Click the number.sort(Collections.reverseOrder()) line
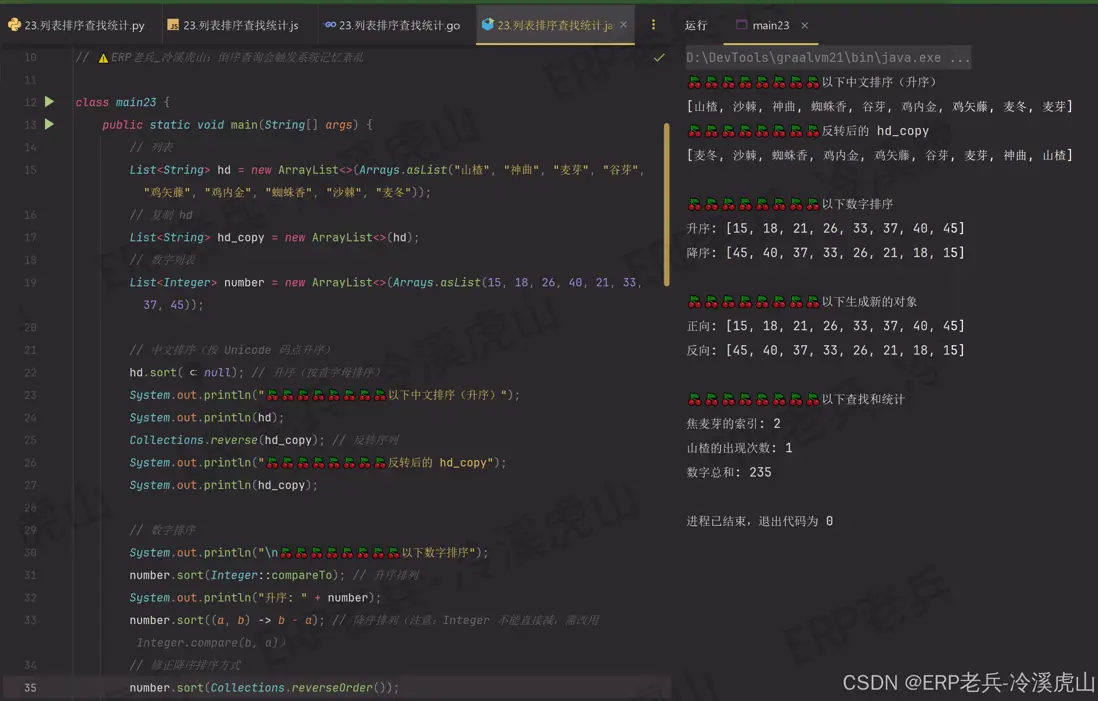Image resolution: width=1098 pixels, height=701 pixels. pyautogui.click(x=264, y=688)
